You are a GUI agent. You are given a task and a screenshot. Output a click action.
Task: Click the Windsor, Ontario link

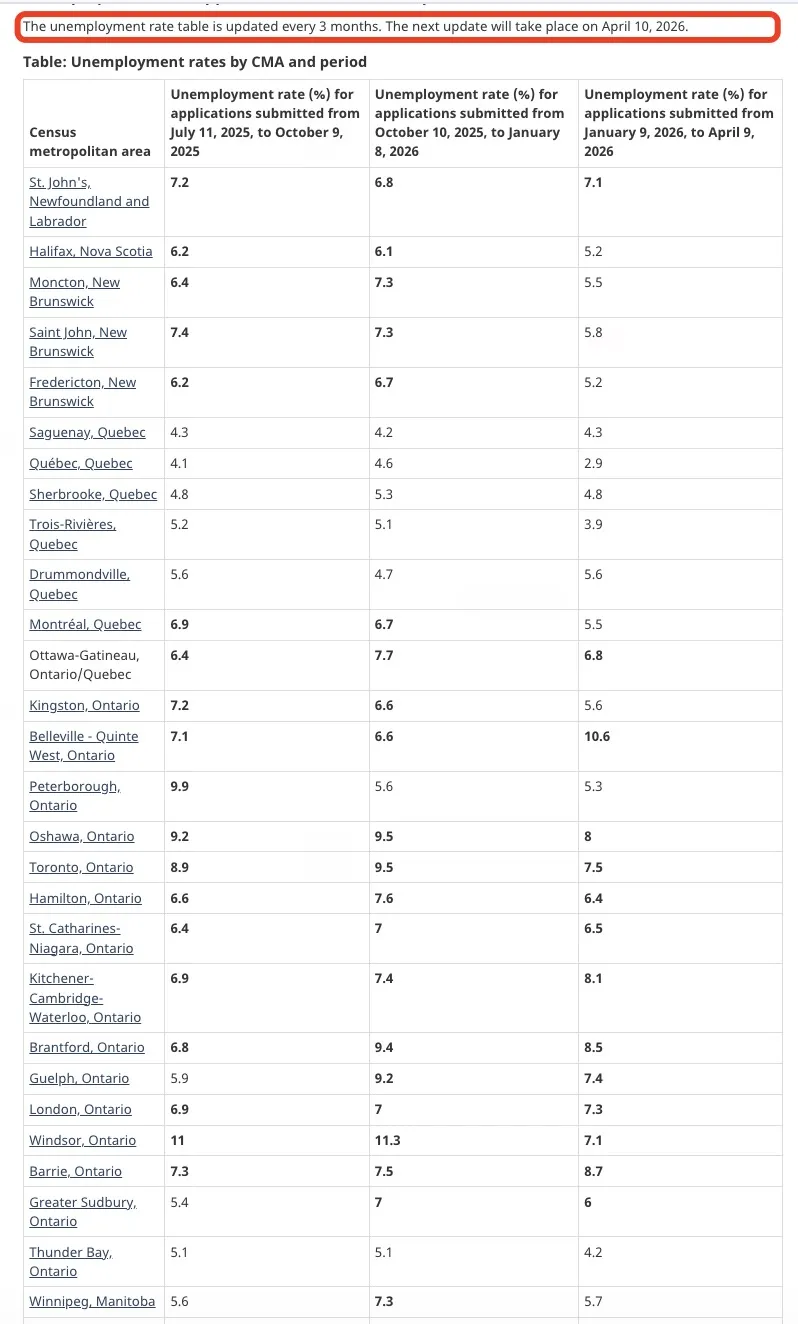point(82,1140)
